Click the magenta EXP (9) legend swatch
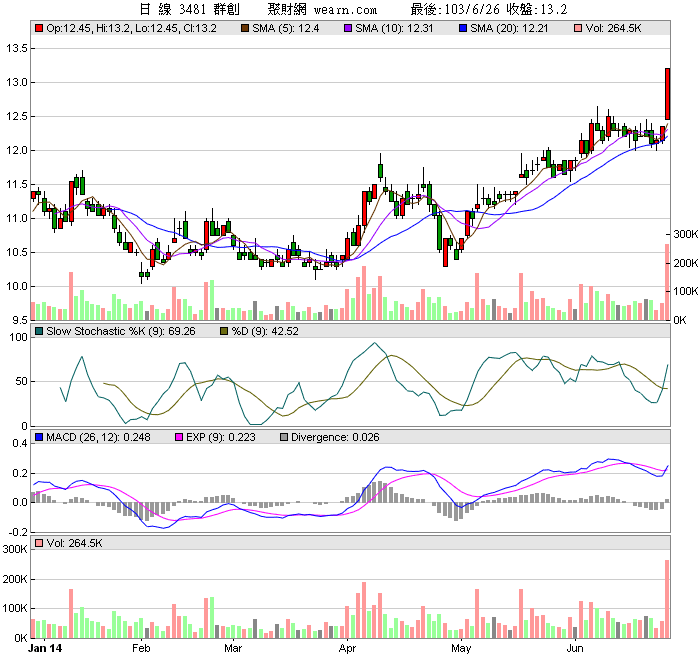The height and width of the screenshot is (659, 700). (179, 437)
